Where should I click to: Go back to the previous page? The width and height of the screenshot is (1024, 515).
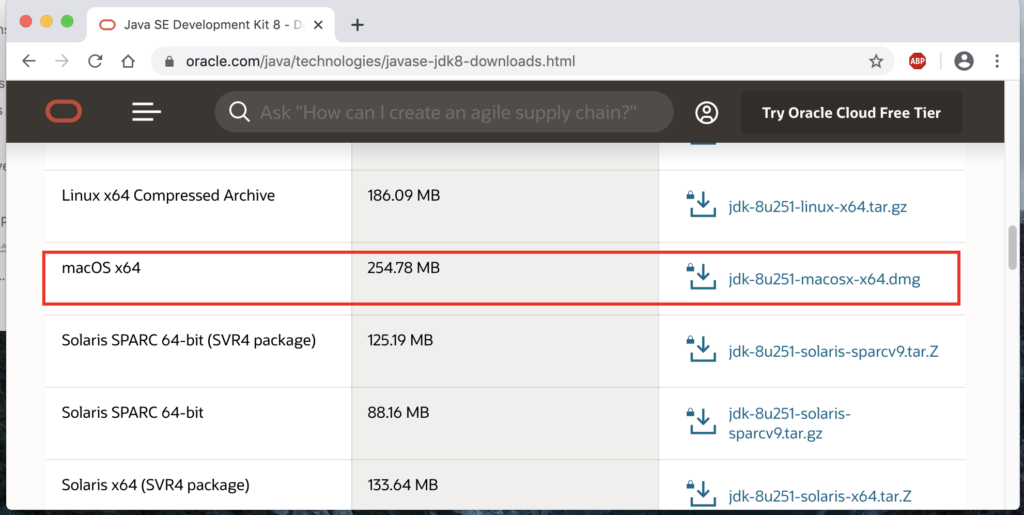click(x=28, y=61)
